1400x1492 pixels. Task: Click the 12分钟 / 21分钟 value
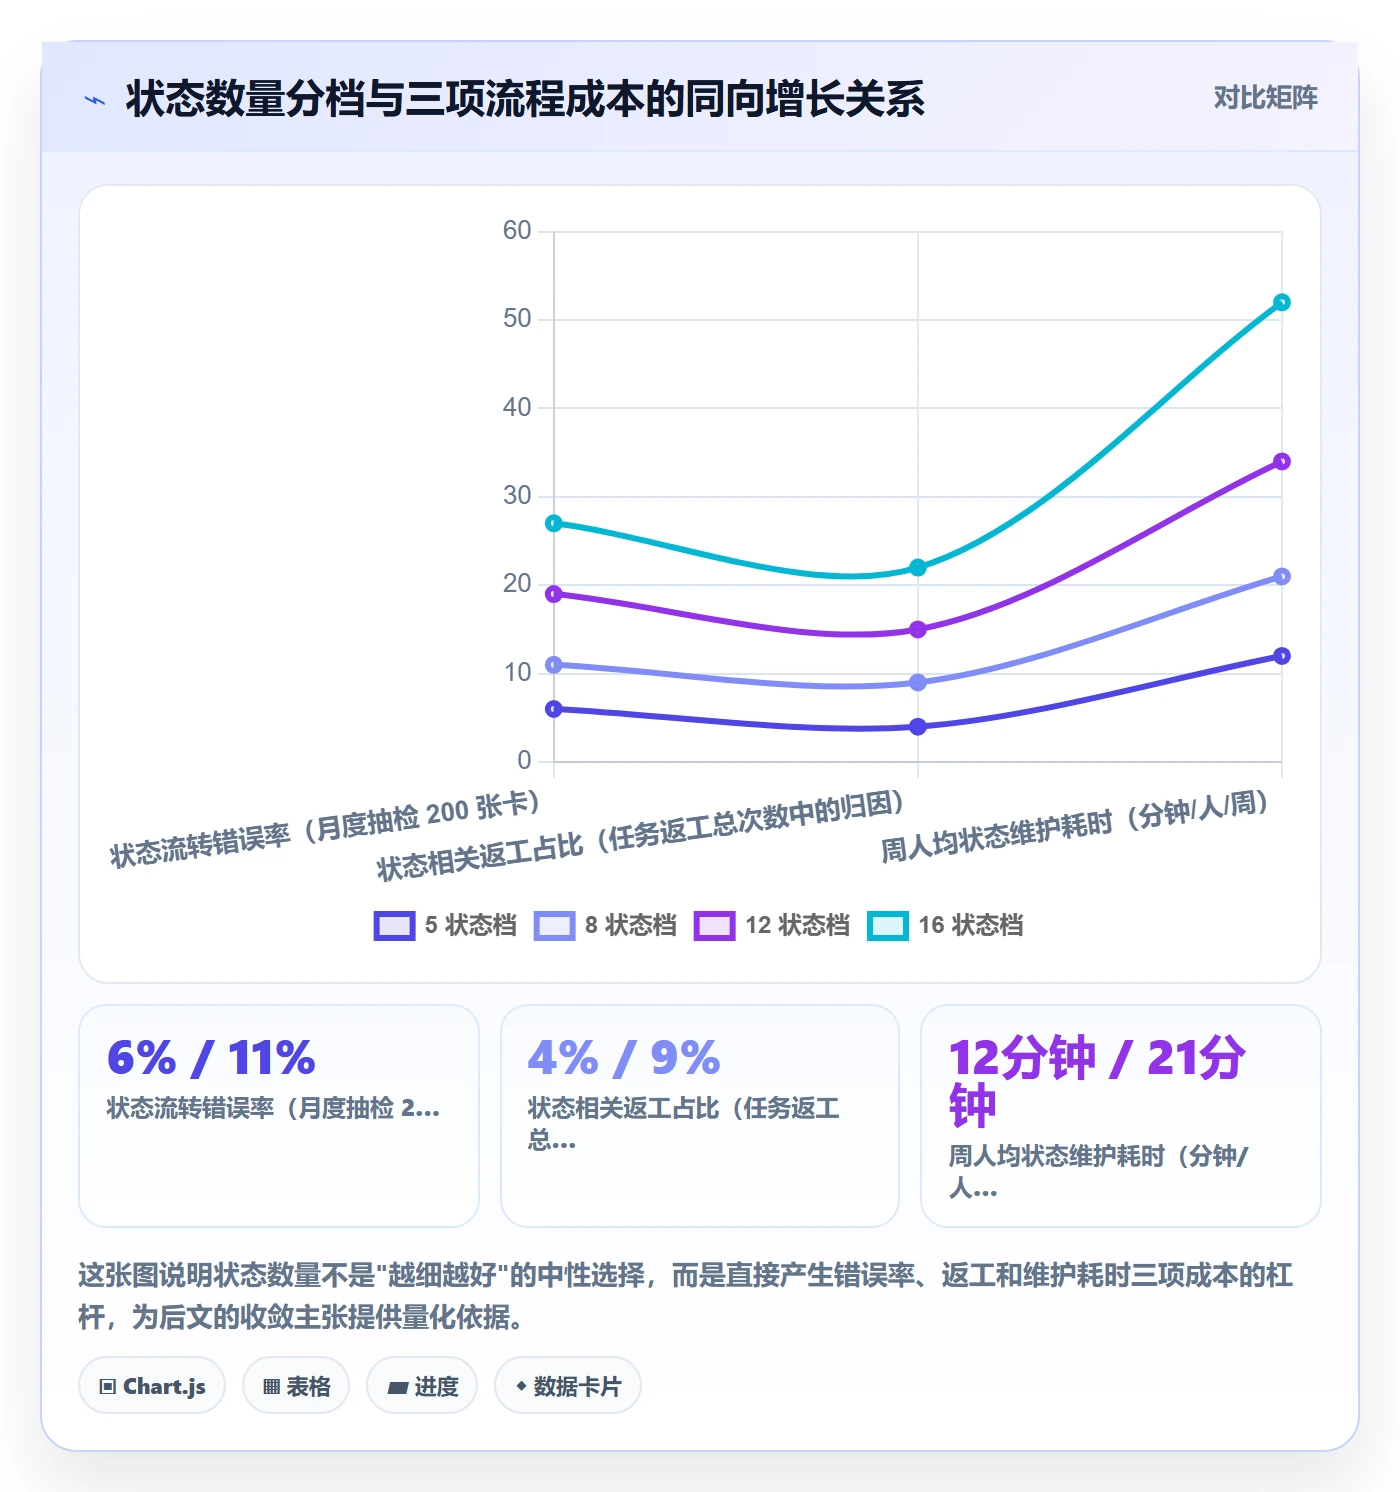(1097, 1082)
